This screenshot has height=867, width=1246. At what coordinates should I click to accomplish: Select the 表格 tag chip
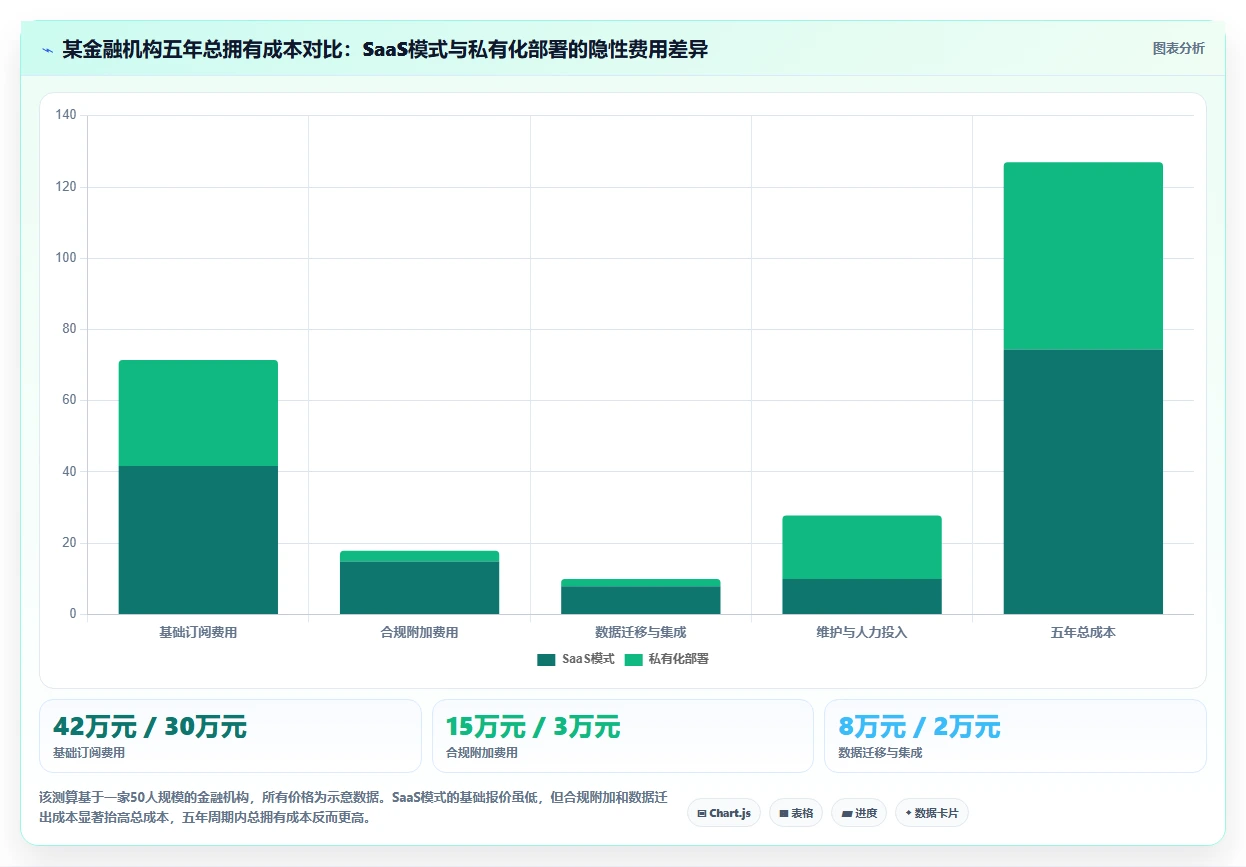click(796, 813)
